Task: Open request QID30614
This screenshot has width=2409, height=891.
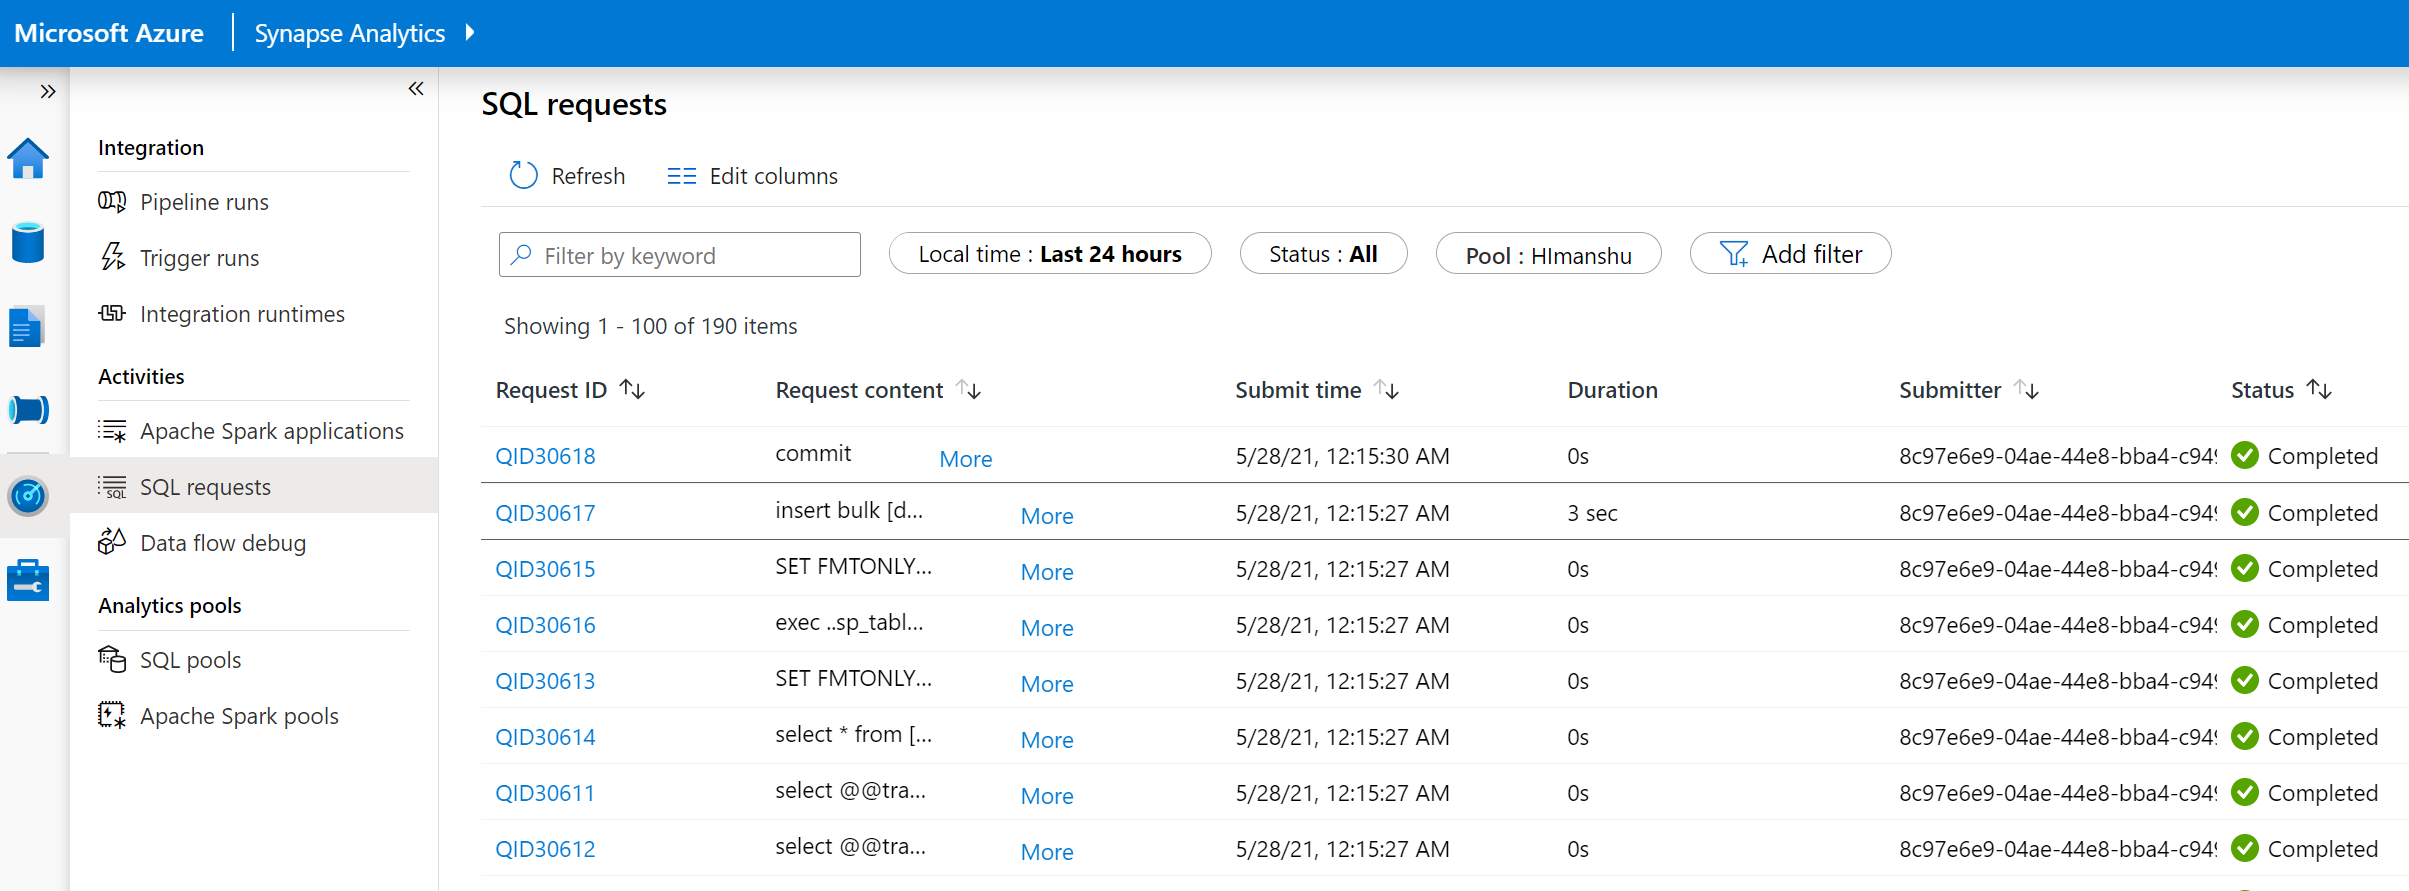Action: [545, 737]
